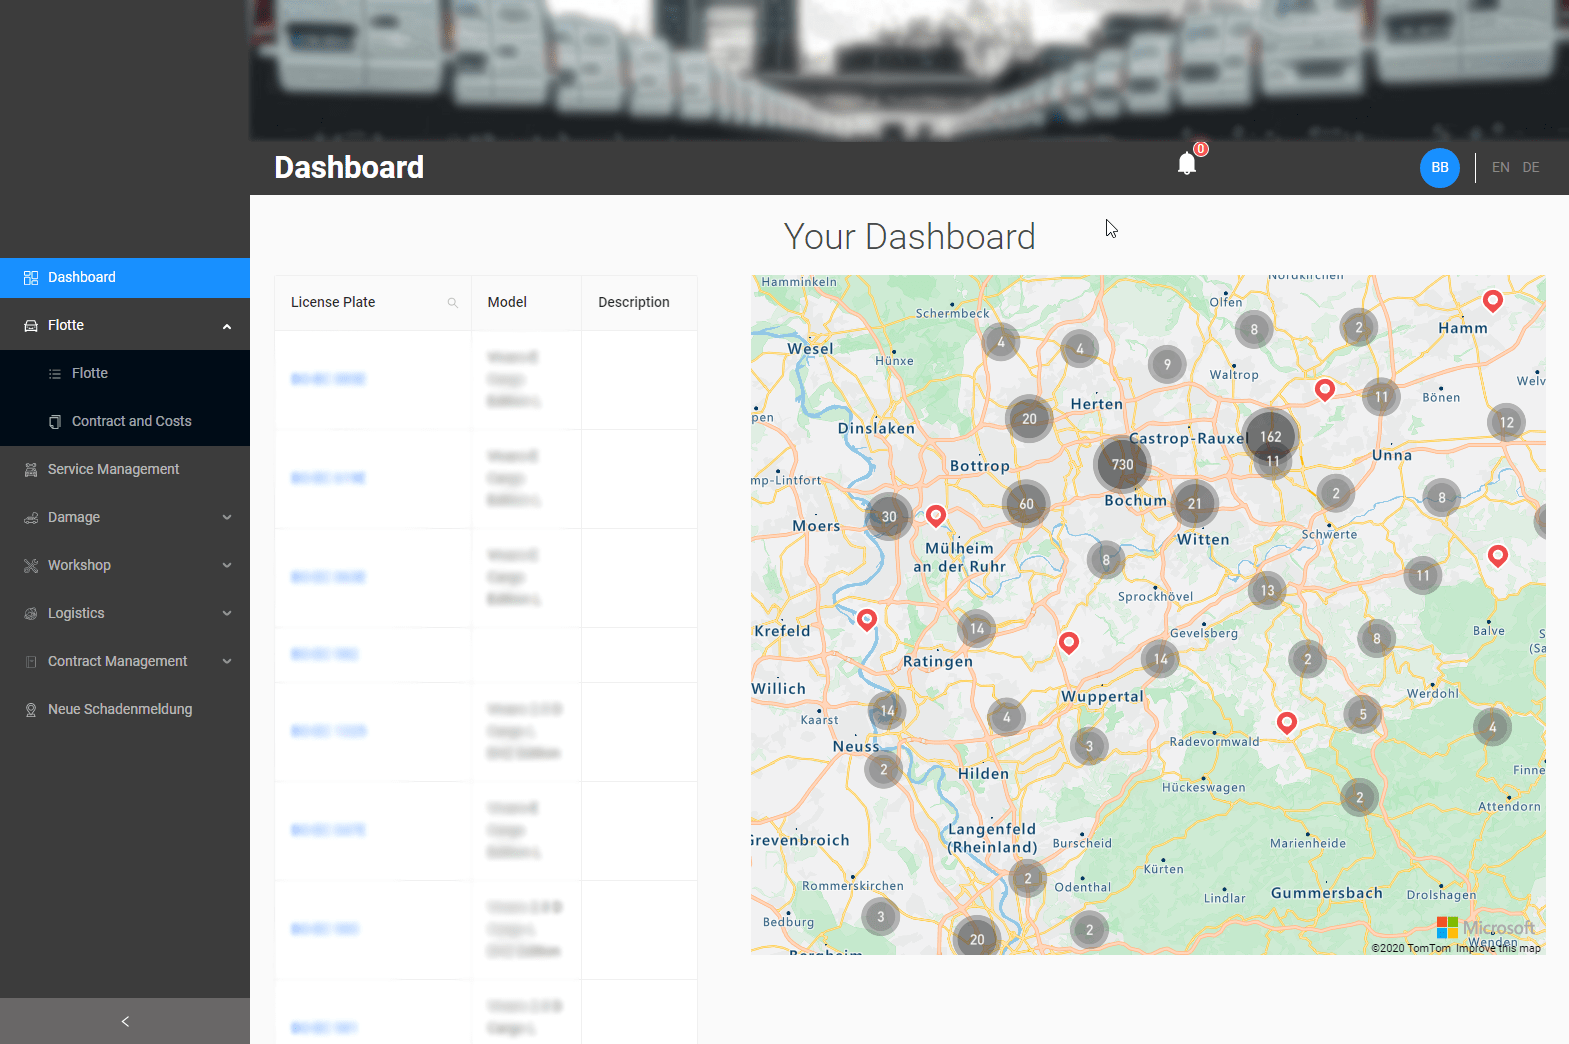
Task: Select the red pin near Hamm
Action: 1492,301
